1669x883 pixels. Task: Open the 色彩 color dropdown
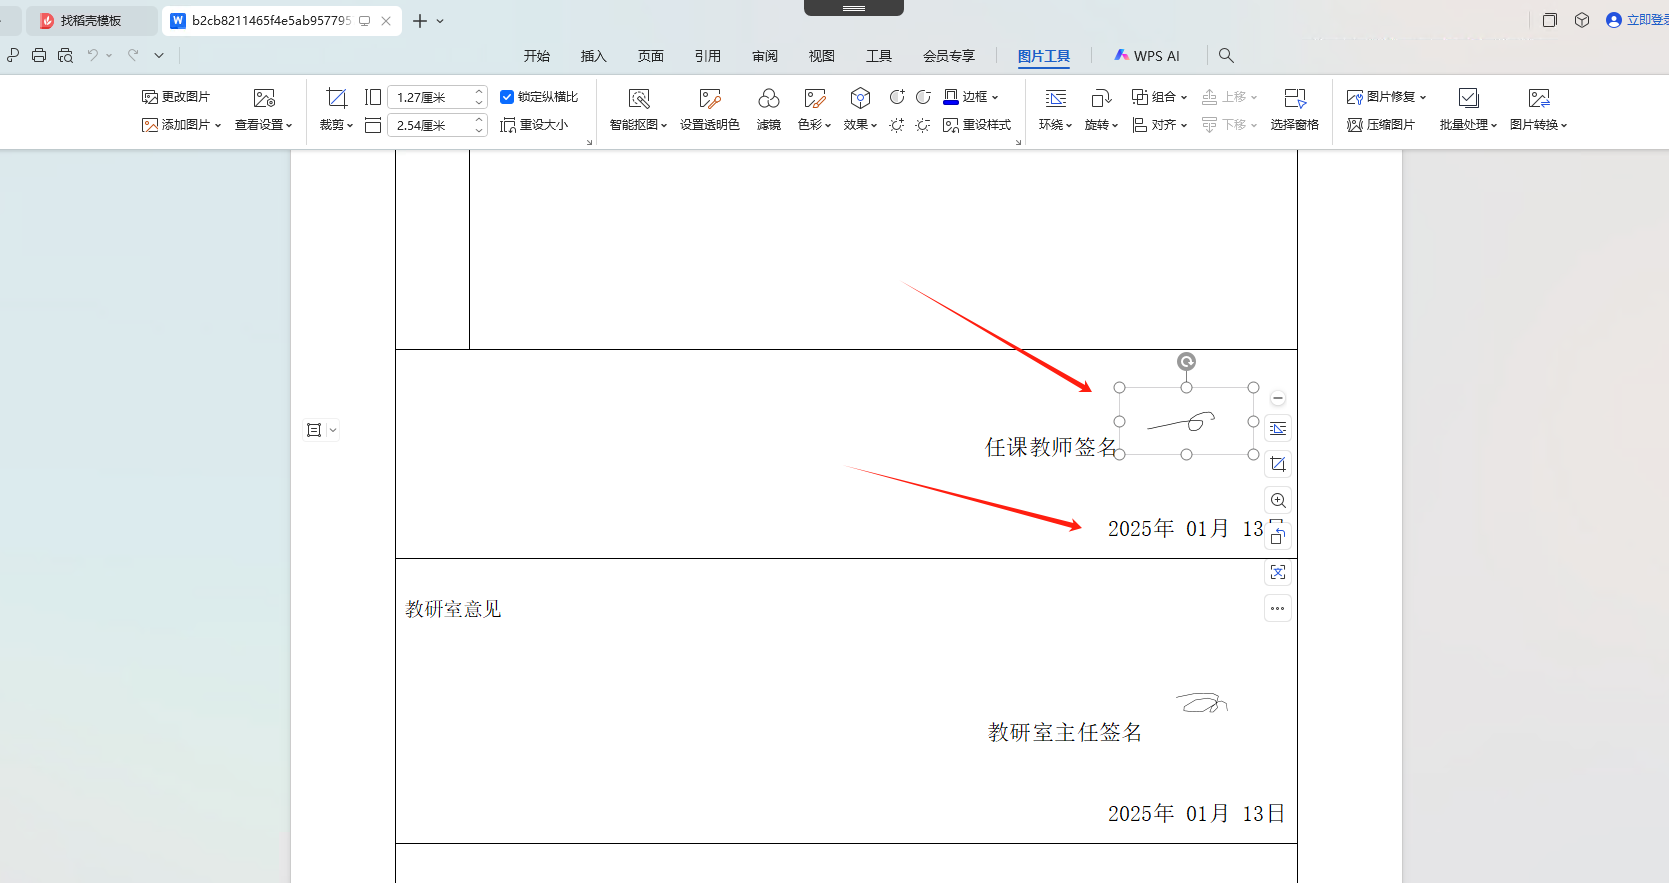tap(815, 125)
